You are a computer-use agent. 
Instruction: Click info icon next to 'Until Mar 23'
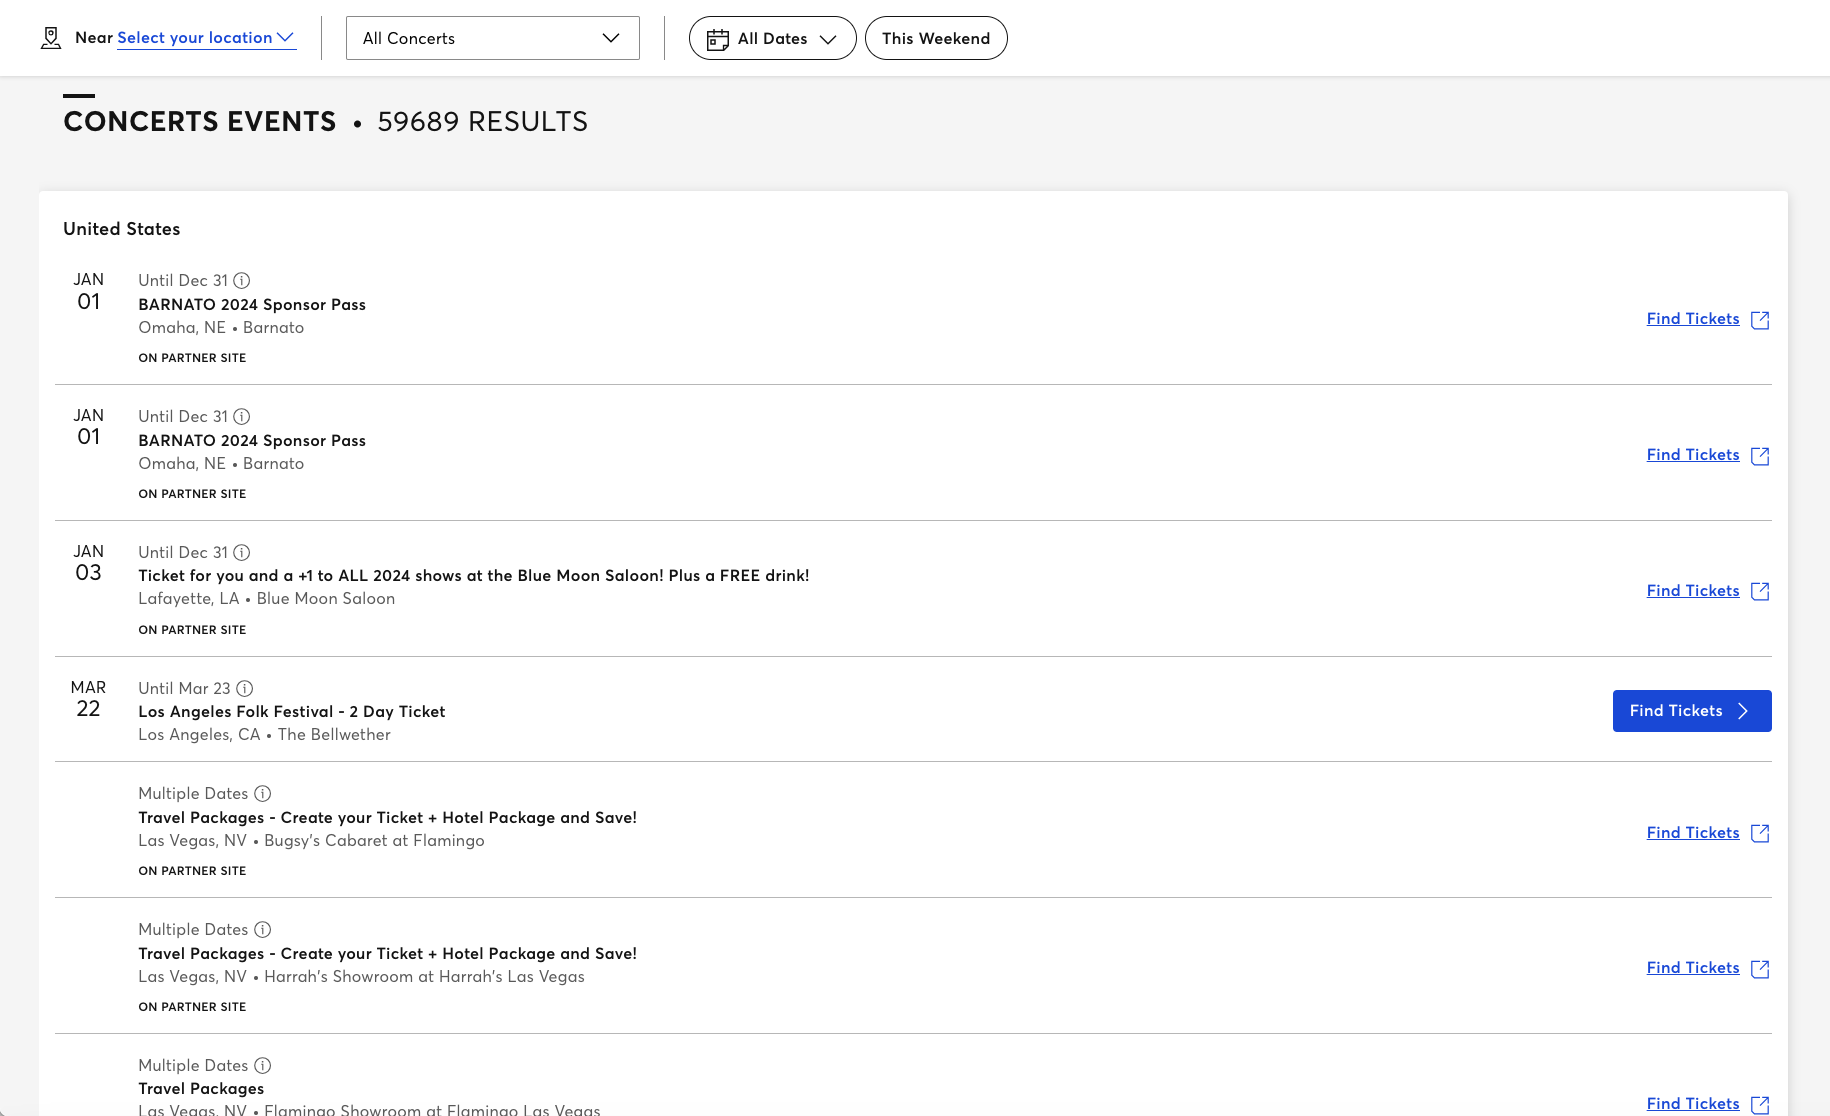tap(245, 689)
